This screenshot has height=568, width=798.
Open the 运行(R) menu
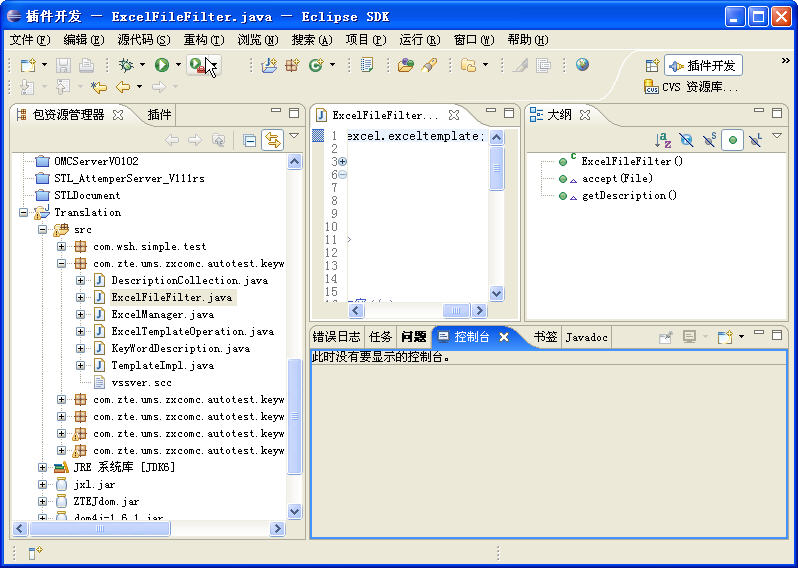419,40
